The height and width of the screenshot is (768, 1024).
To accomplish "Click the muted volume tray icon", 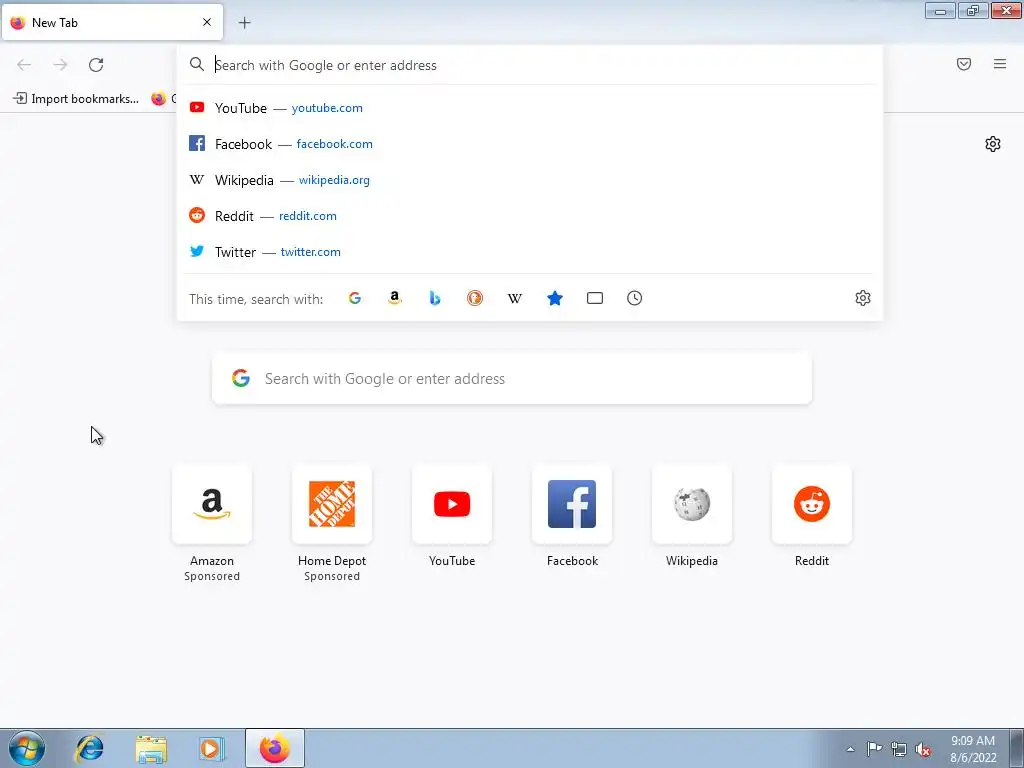I will (923, 749).
